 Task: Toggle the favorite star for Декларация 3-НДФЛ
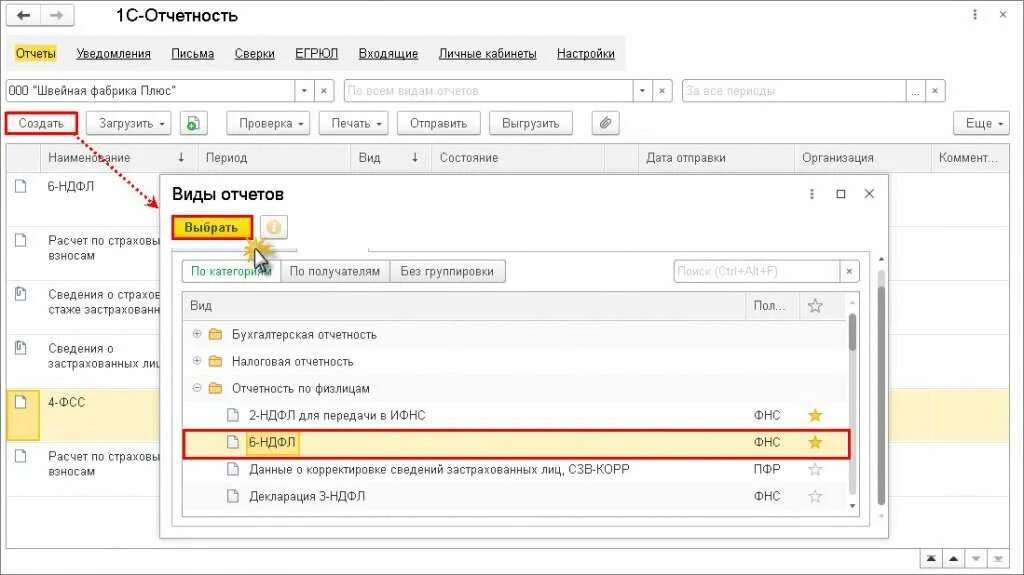coord(815,497)
